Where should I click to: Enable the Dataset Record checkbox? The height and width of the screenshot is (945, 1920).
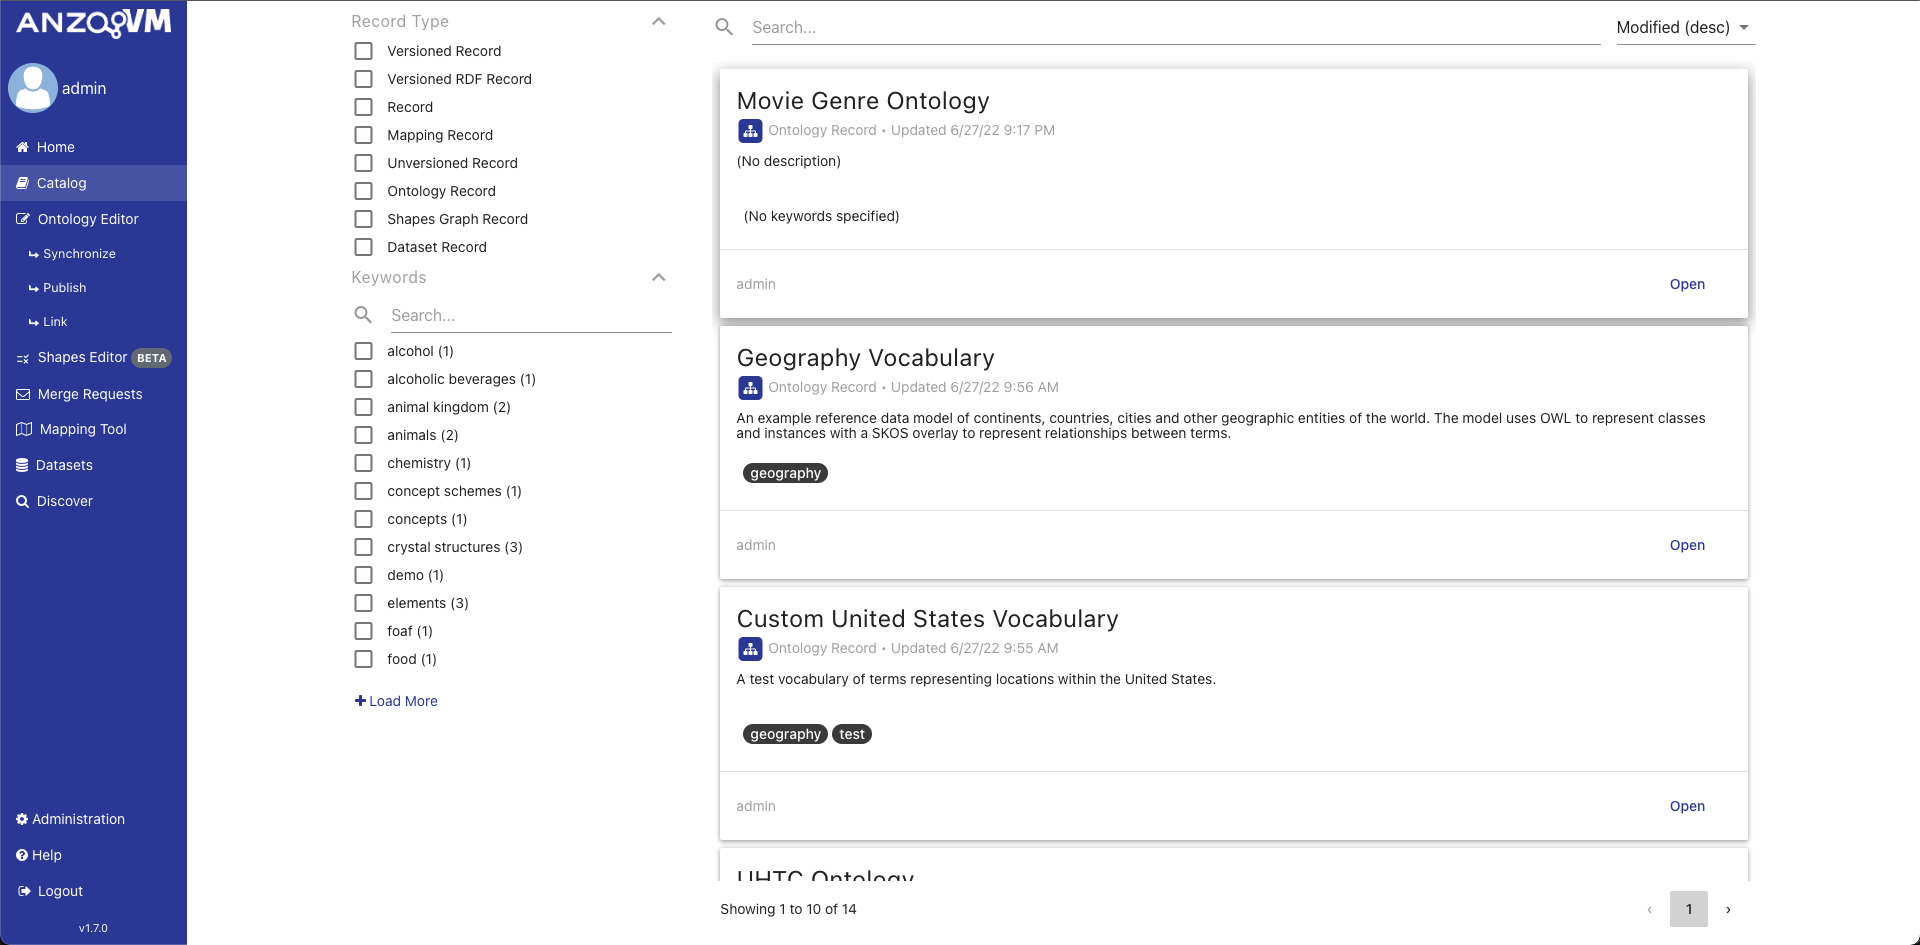pyautogui.click(x=364, y=247)
